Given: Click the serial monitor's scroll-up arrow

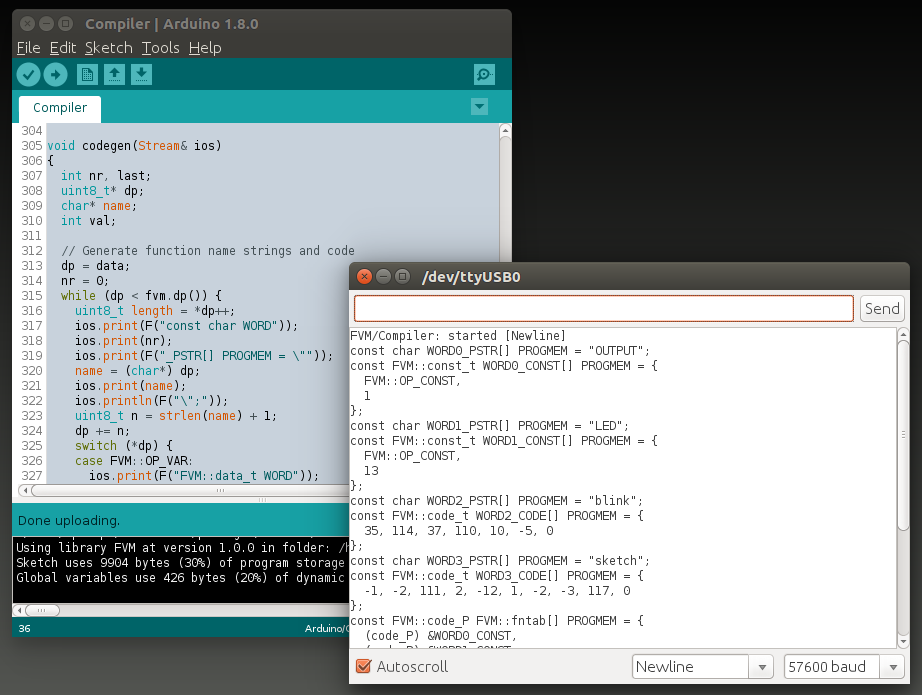Looking at the screenshot, I should click(903, 335).
